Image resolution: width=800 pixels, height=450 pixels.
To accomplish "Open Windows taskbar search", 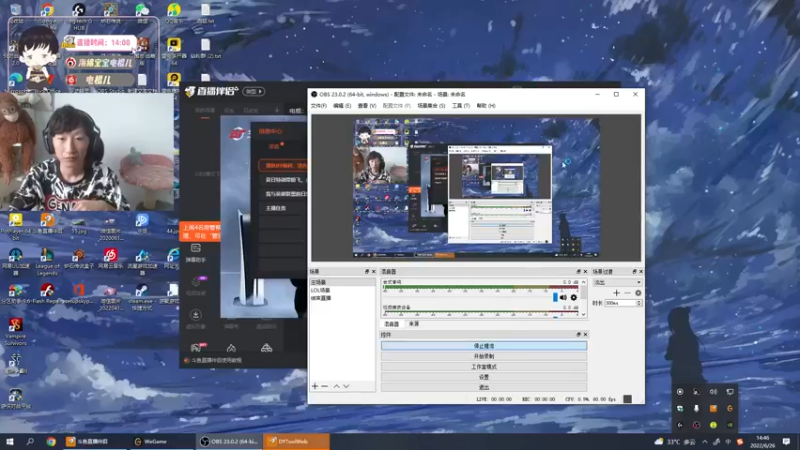I will [x=30, y=441].
